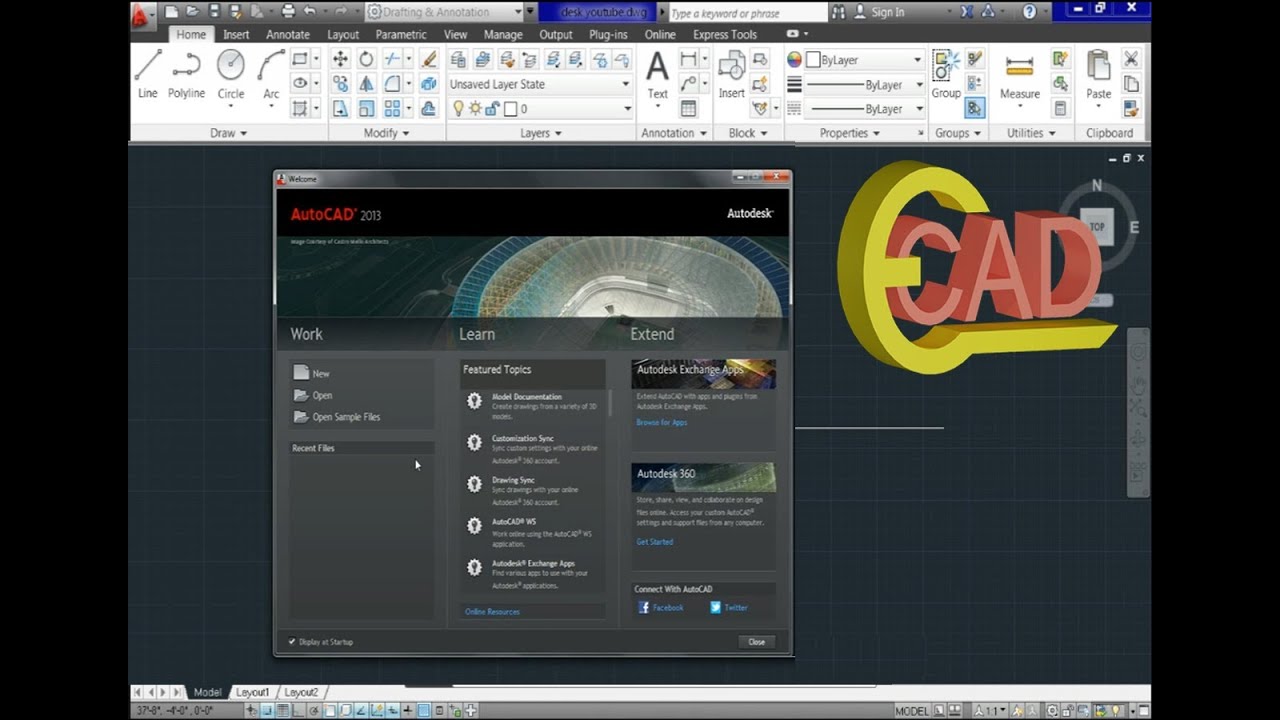Image resolution: width=1280 pixels, height=720 pixels.
Task: Select the Polyline tool
Action: pos(186,74)
